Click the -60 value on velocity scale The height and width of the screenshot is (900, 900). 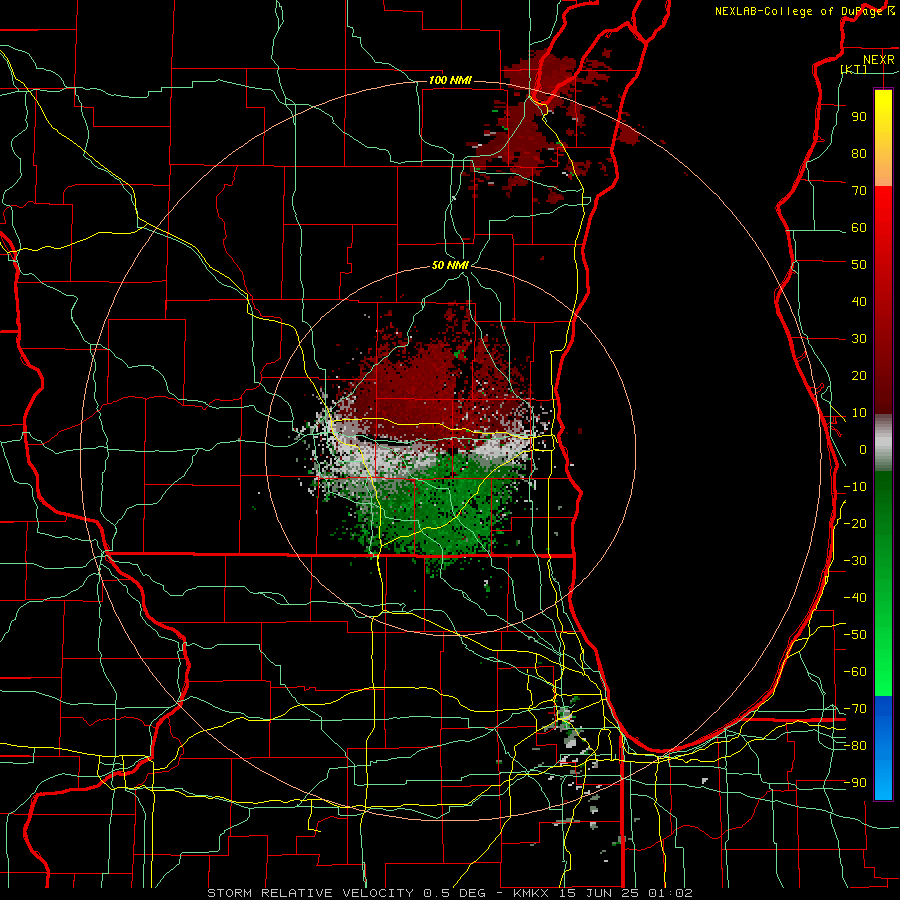(x=855, y=672)
